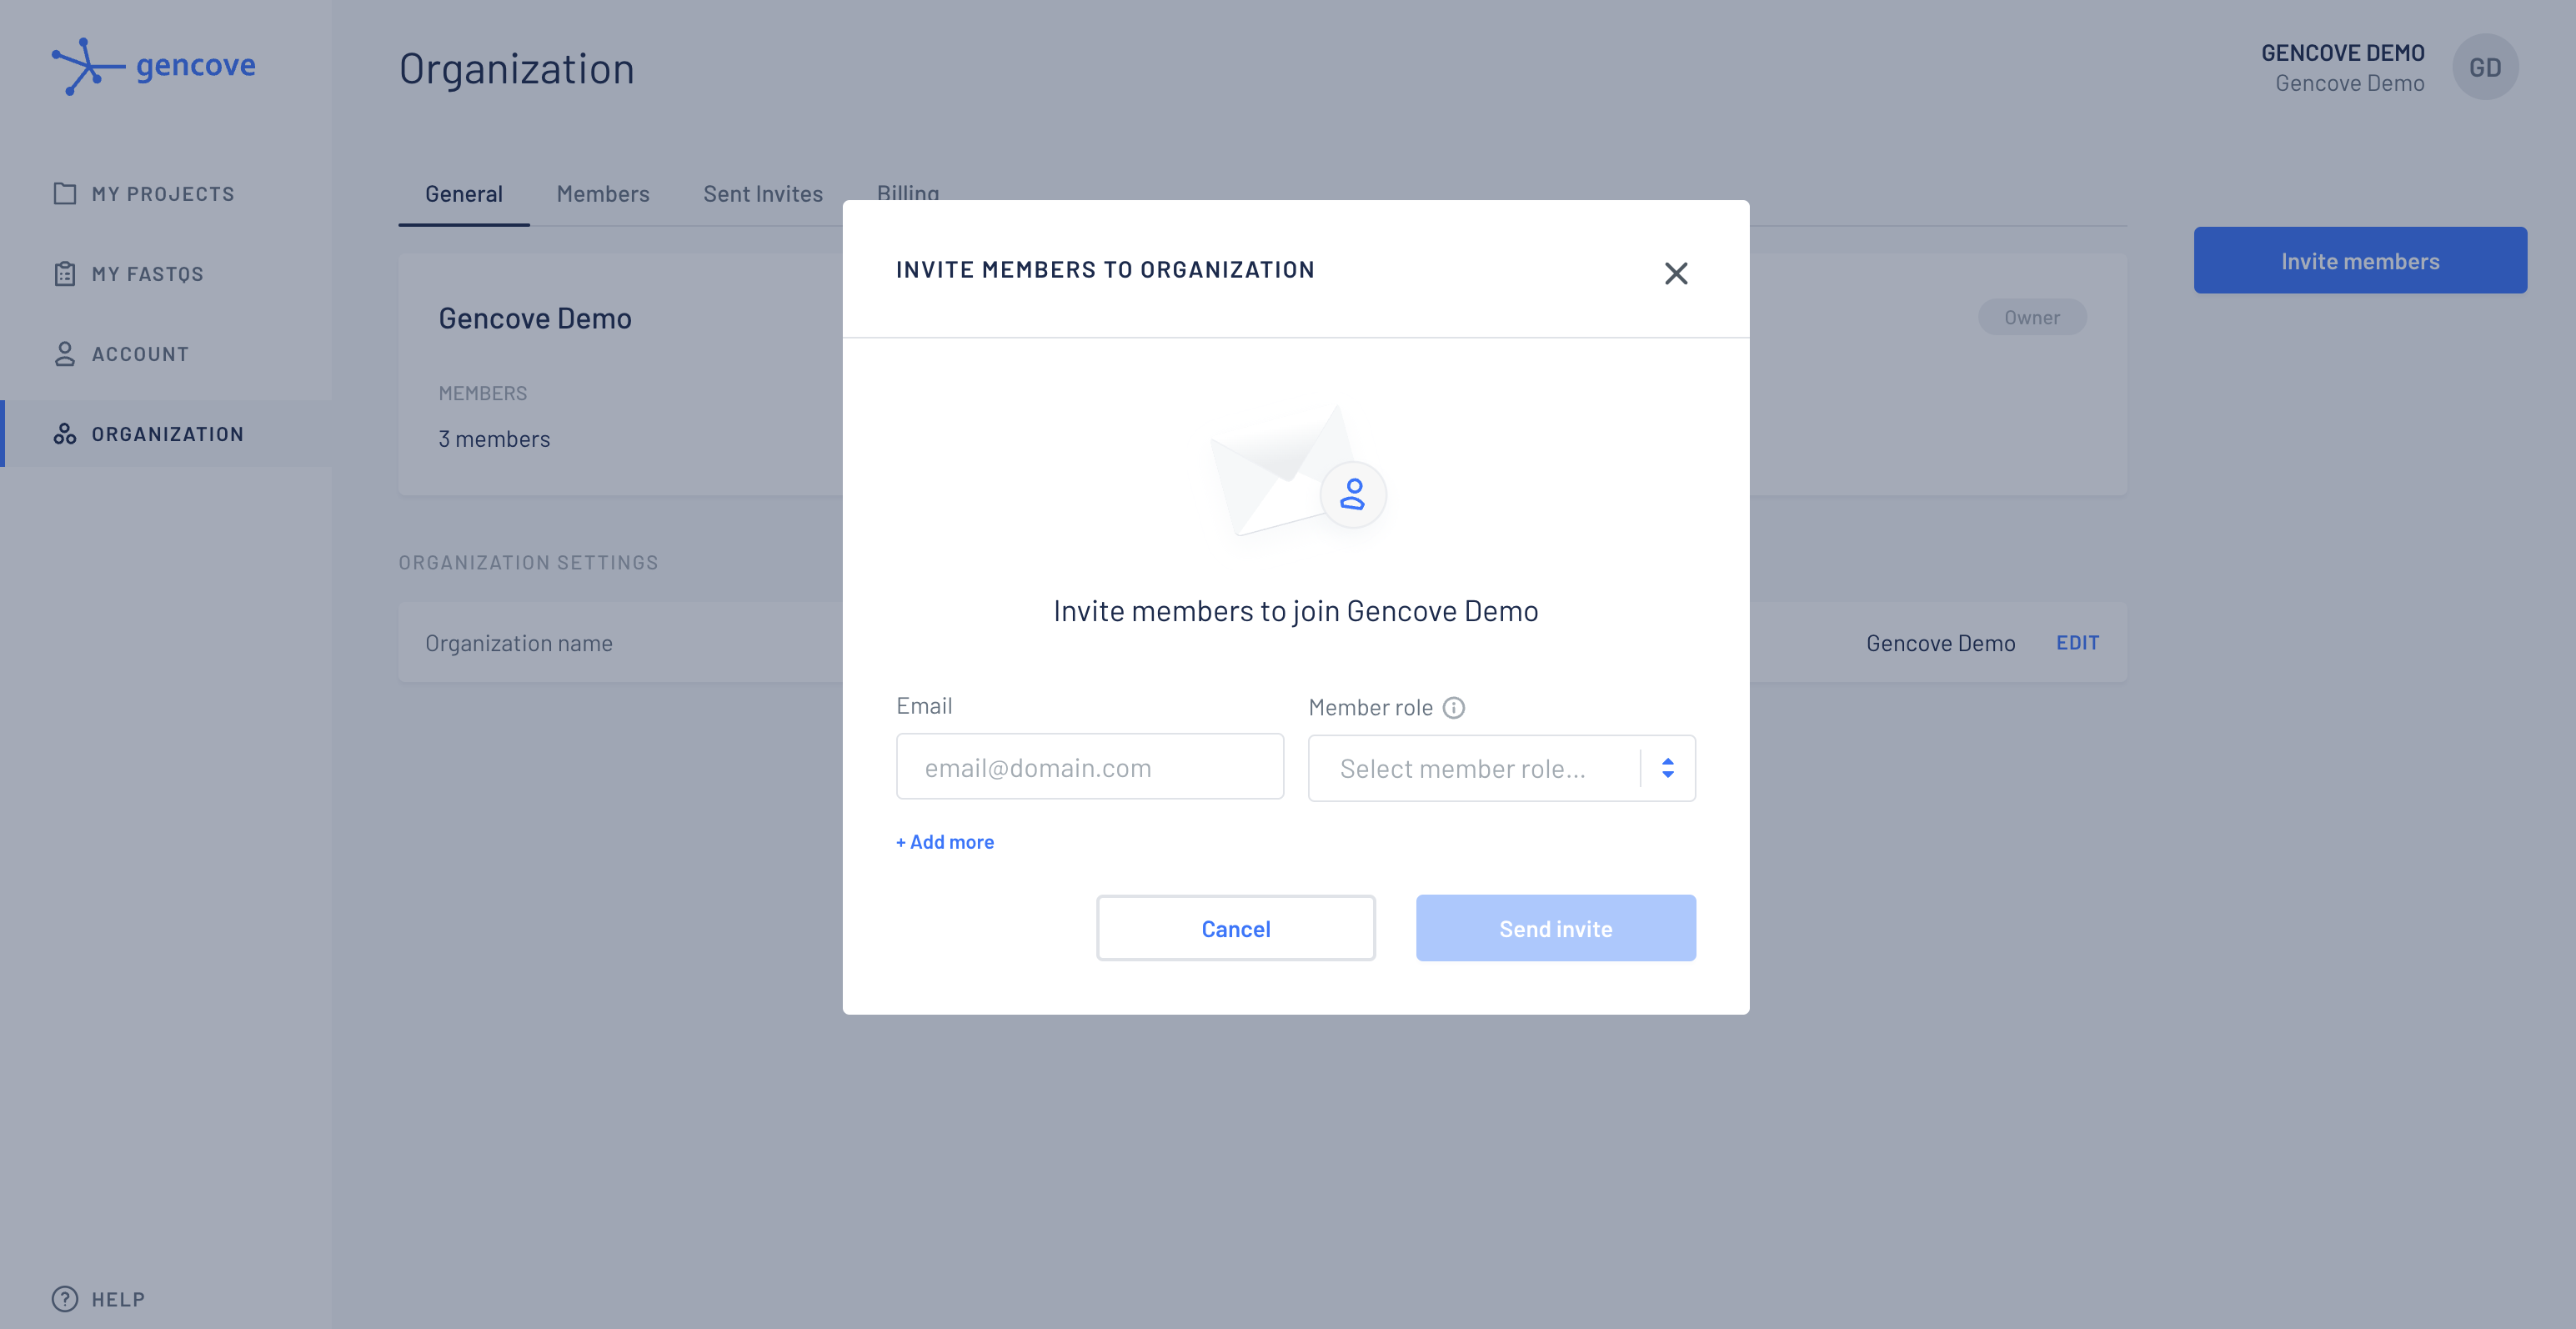Click 'Invite members to join Gencove Demo' text
Screen dimensions: 2576x1329
coord(1296,611)
